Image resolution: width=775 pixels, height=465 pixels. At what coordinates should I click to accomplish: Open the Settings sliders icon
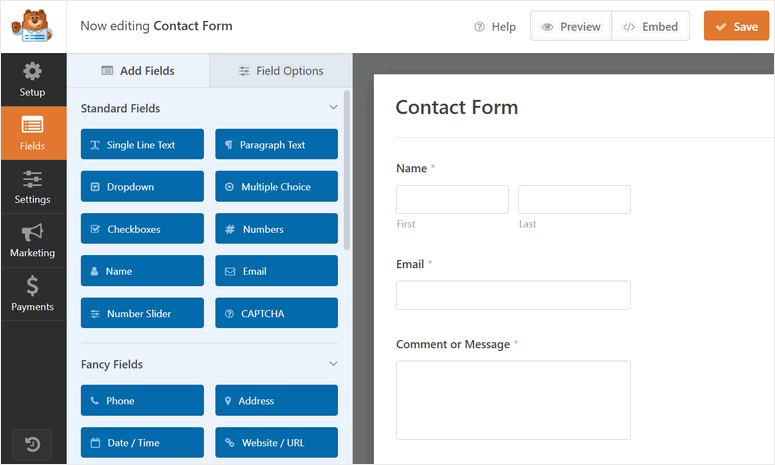32,179
